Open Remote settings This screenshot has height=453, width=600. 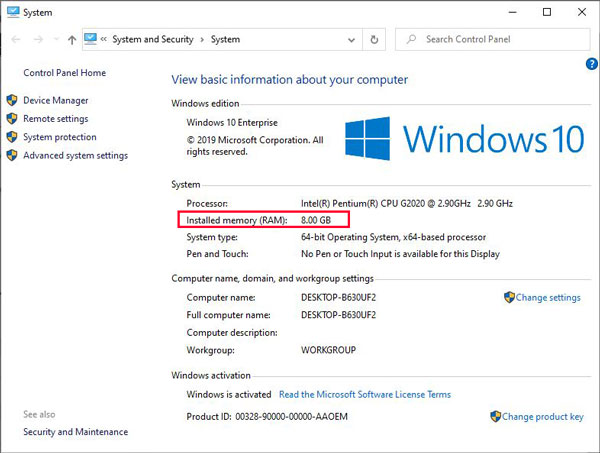click(x=56, y=119)
